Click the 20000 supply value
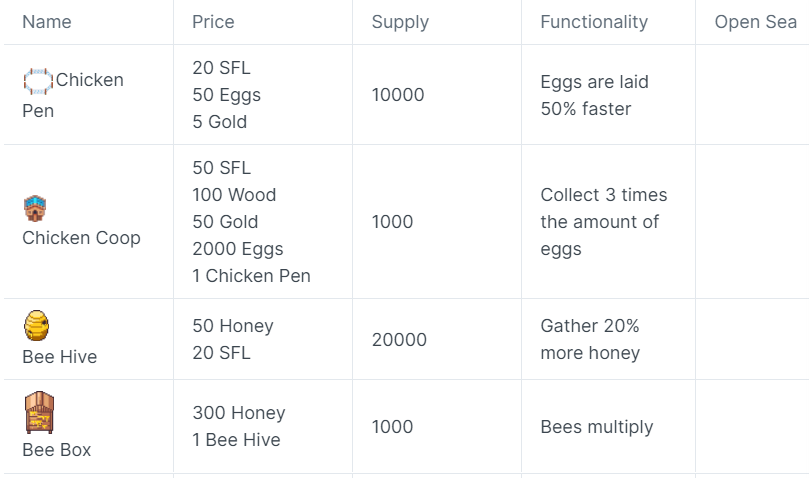Viewport: 809px width, 478px height. point(399,340)
